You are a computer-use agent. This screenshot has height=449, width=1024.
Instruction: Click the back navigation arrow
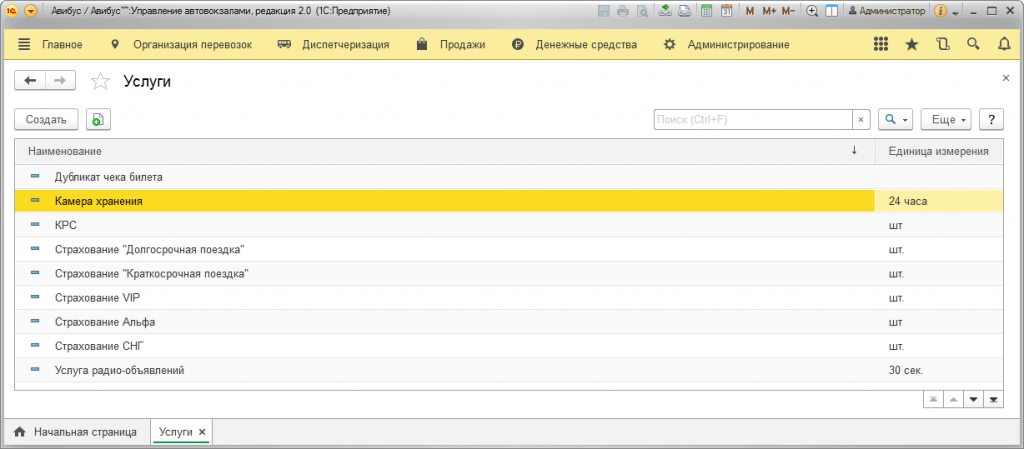pyautogui.click(x=30, y=81)
